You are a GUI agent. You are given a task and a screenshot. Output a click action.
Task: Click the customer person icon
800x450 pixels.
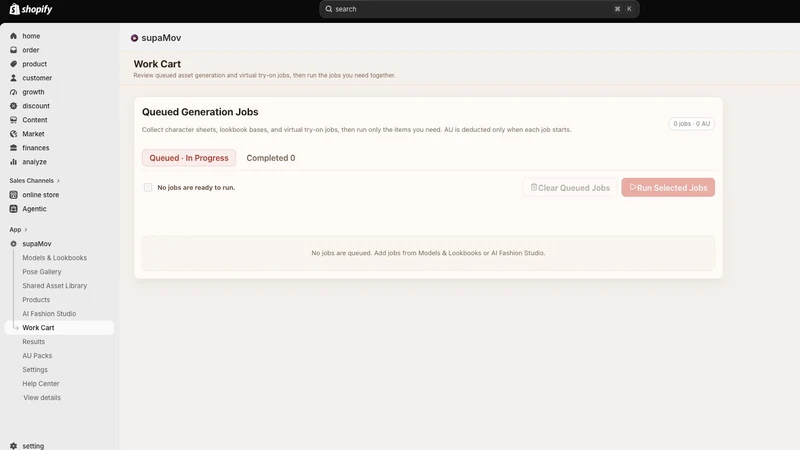point(13,78)
